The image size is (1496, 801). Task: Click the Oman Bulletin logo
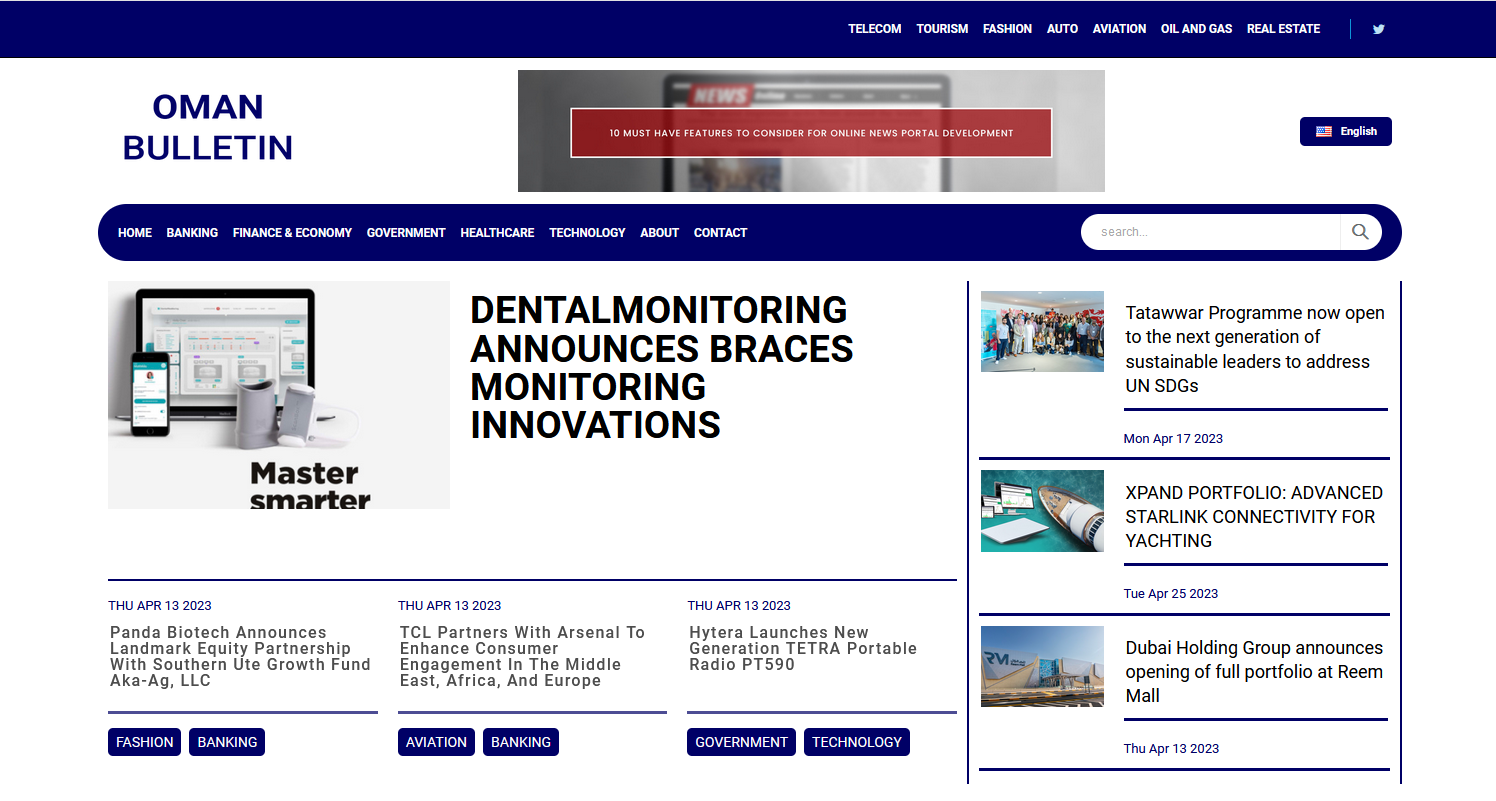tap(208, 127)
